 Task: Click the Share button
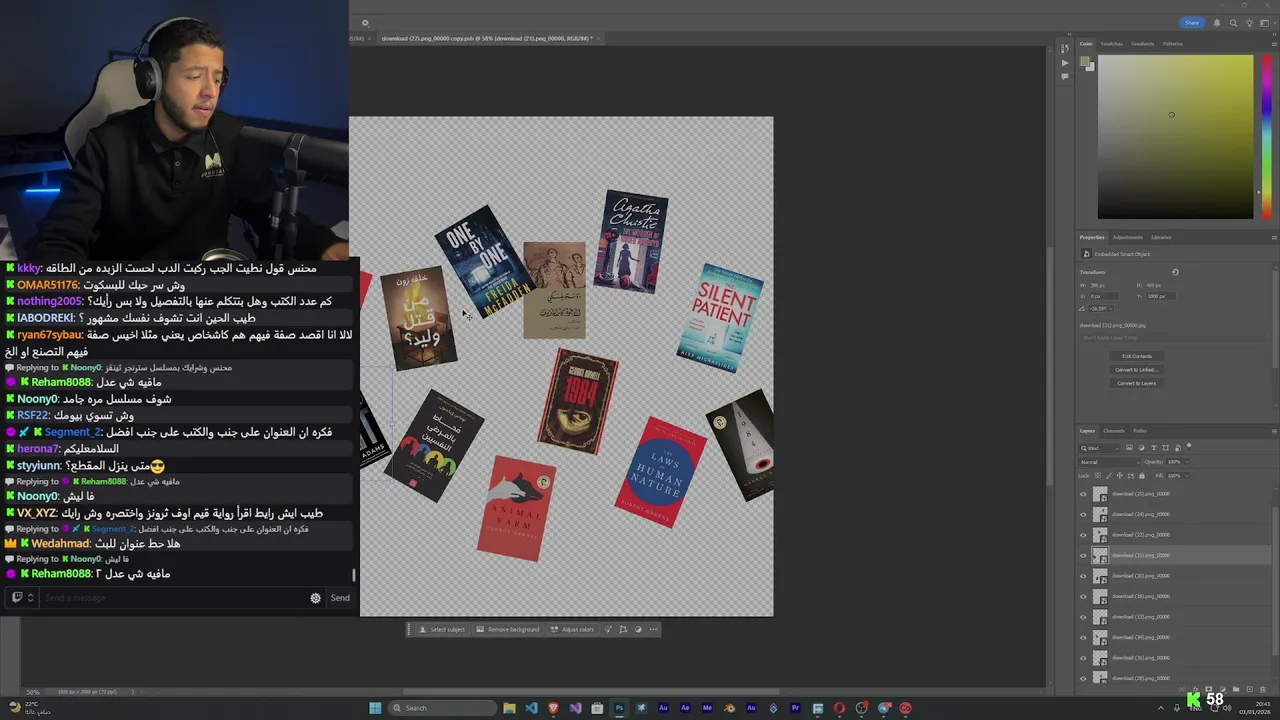click(x=1192, y=23)
